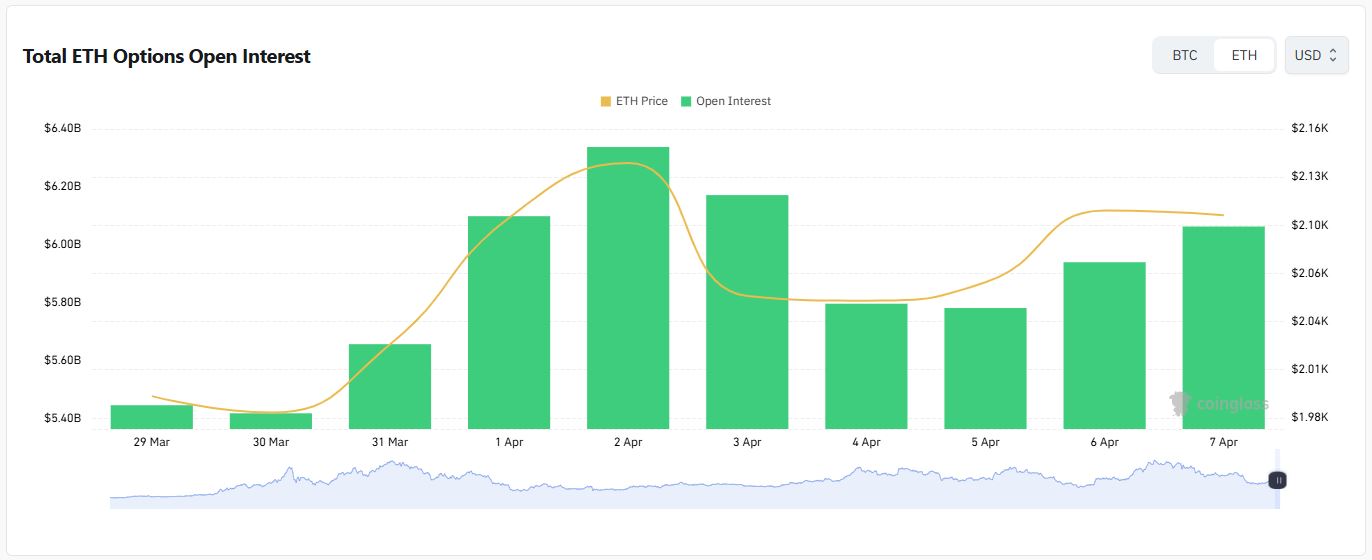Click the yellow ETH Price legend swatch

coord(606,101)
